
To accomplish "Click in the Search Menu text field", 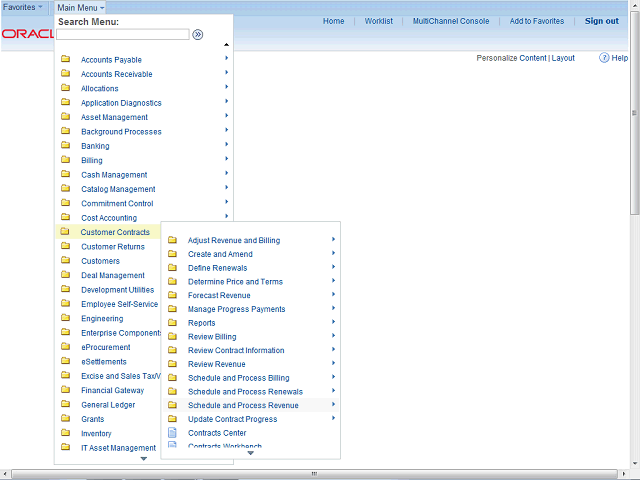I will 122,34.
